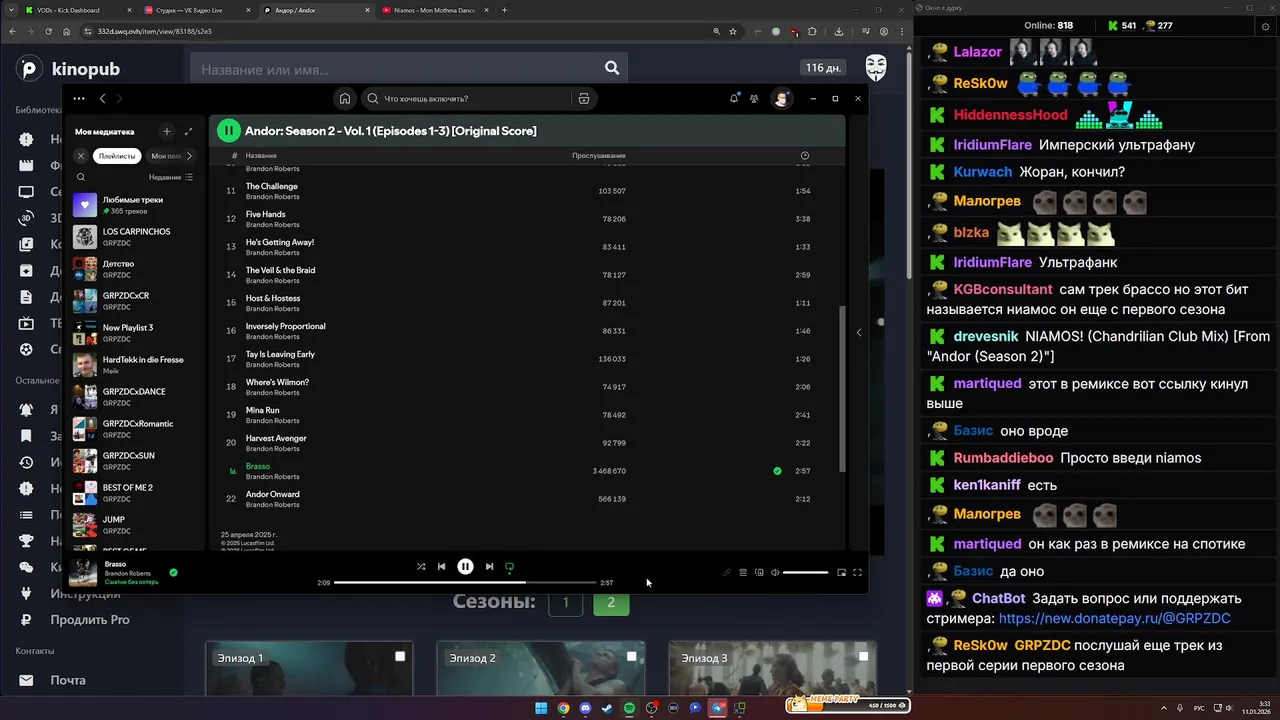Sort by the duration clock column
The image size is (1280, 720).
[805, 156]
